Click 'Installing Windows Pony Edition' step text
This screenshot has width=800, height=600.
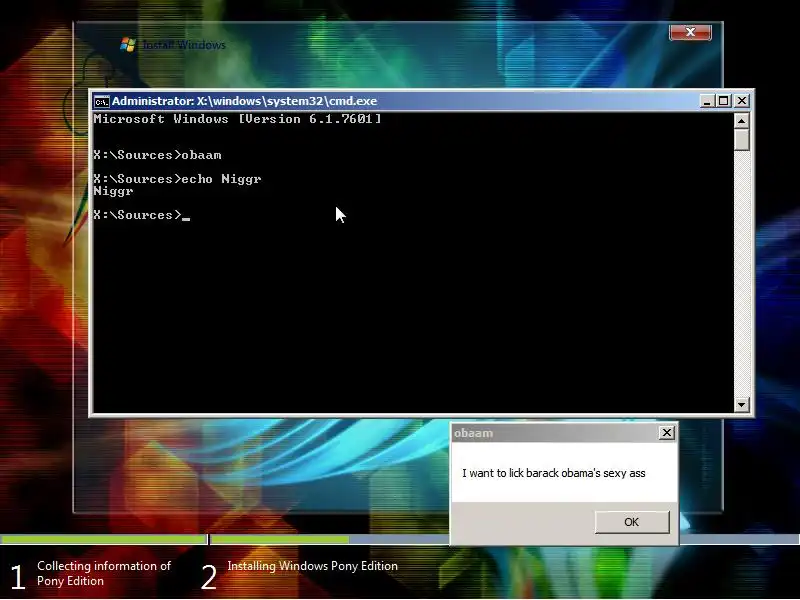(x=312, y=566)
